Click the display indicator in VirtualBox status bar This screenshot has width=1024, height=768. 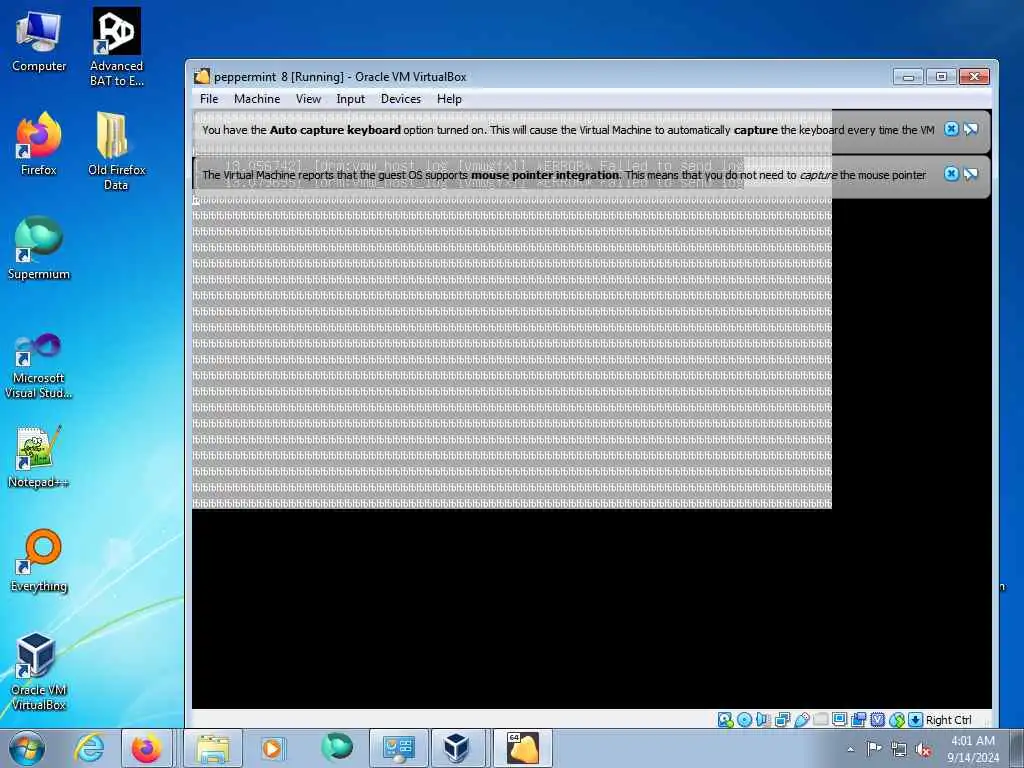(840, 720)
